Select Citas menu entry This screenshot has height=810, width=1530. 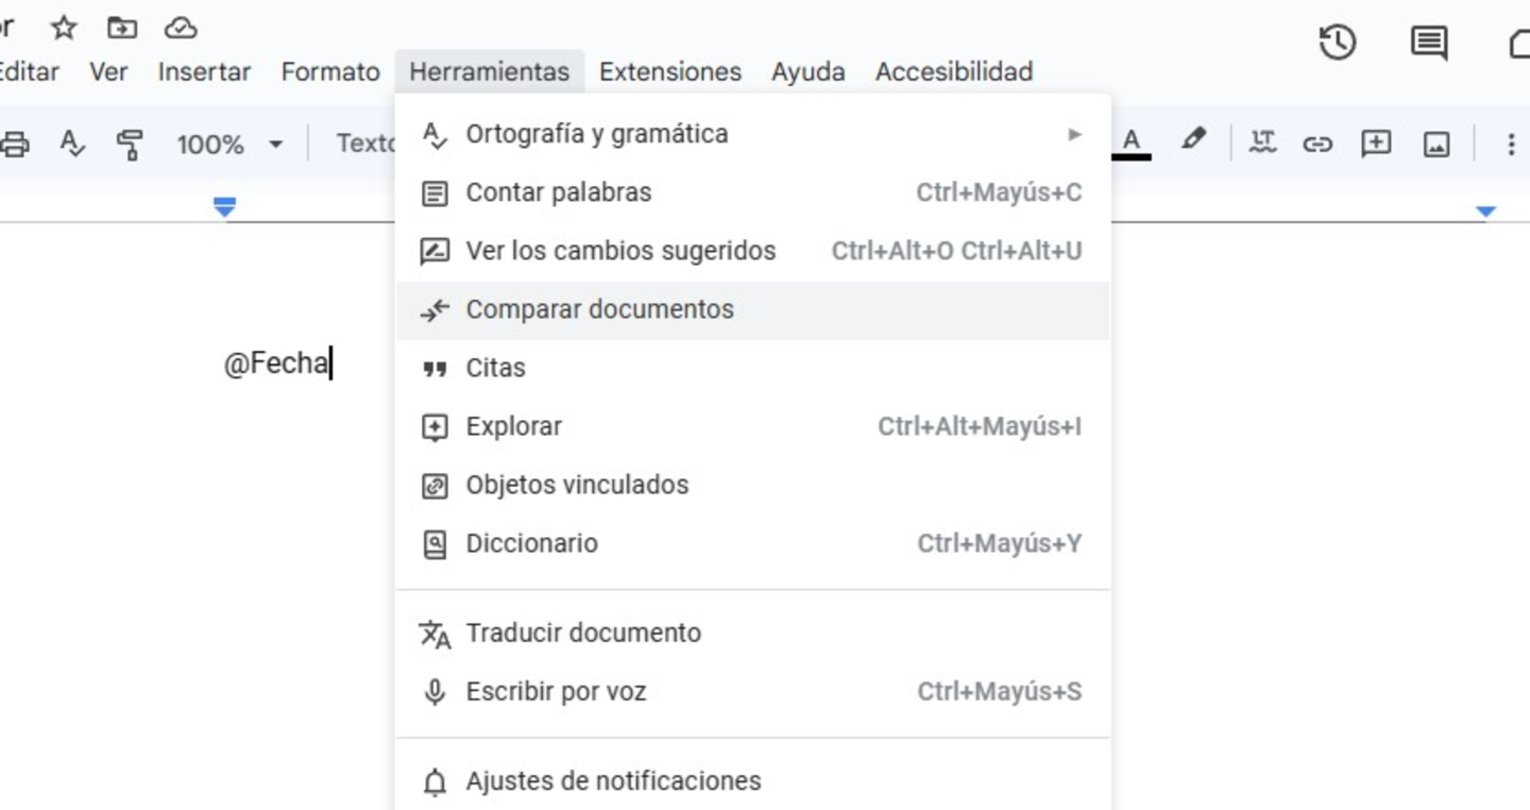coord(753,368)
